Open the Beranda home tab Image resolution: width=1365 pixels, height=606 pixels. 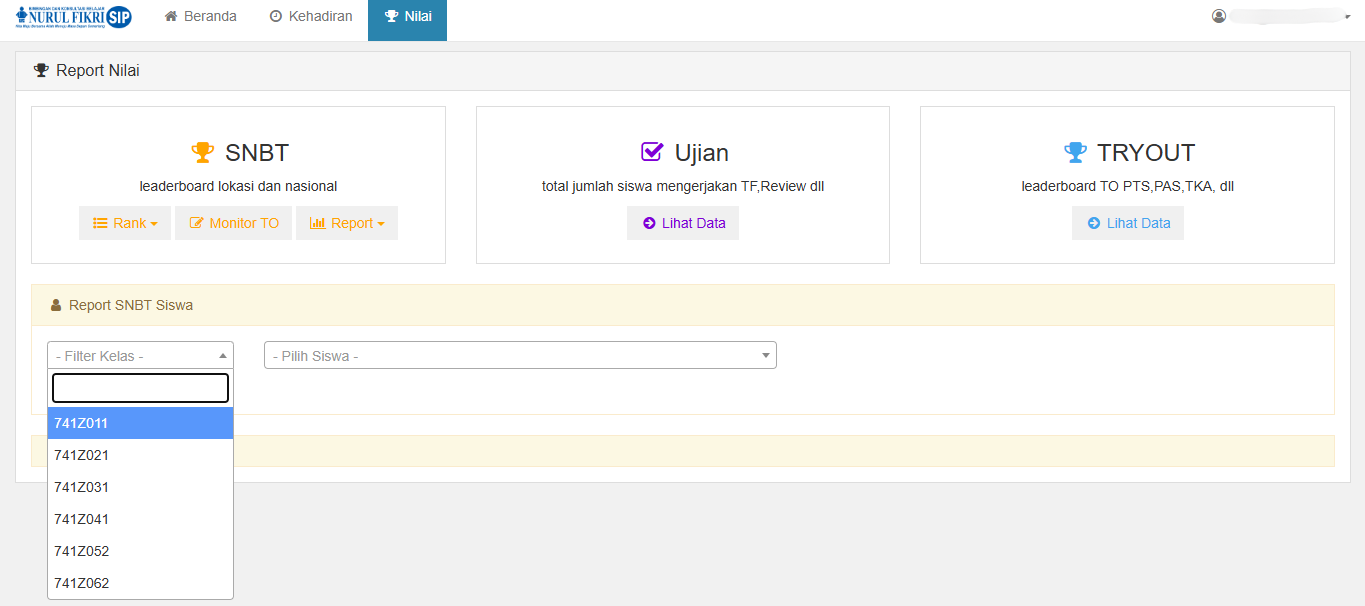coord(200,17)
